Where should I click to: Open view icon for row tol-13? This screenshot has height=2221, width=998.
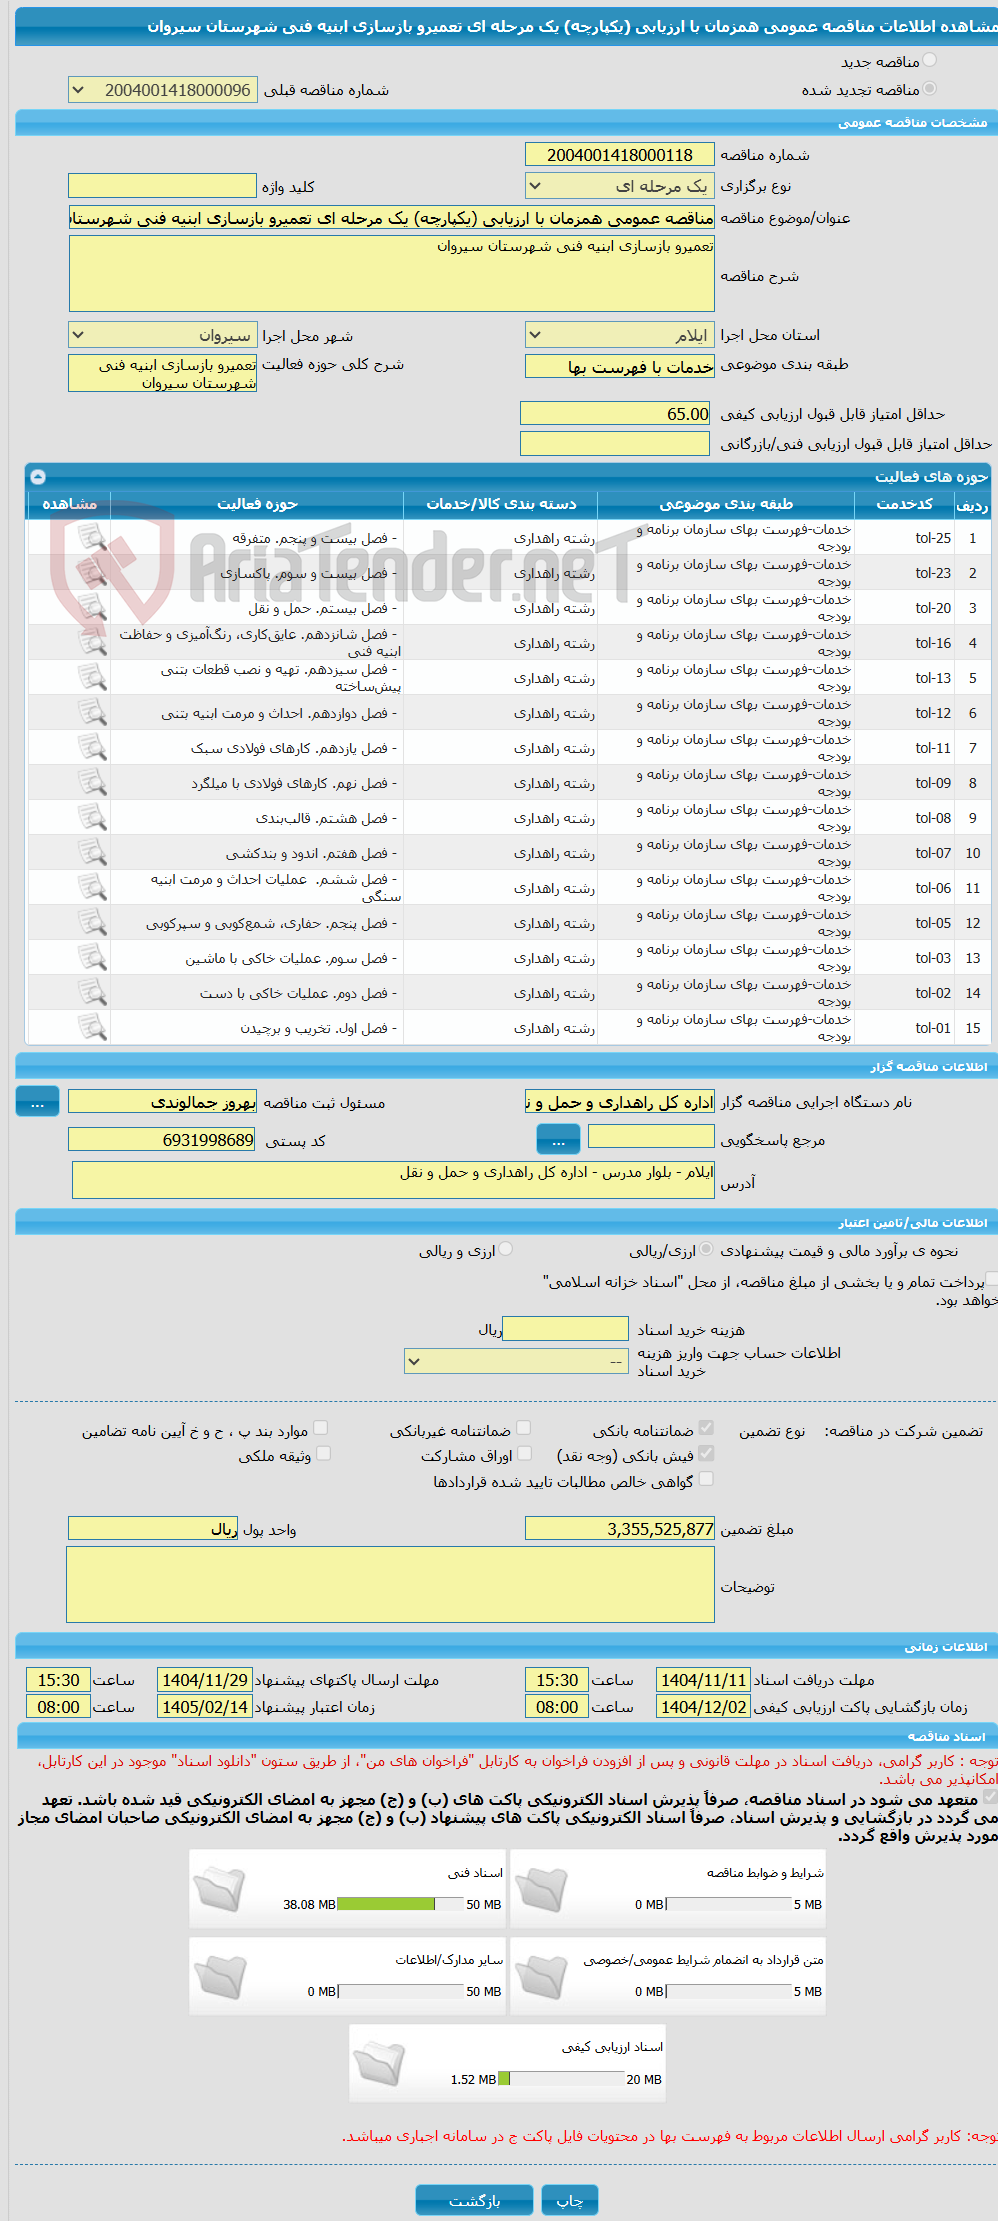point(92,678)
